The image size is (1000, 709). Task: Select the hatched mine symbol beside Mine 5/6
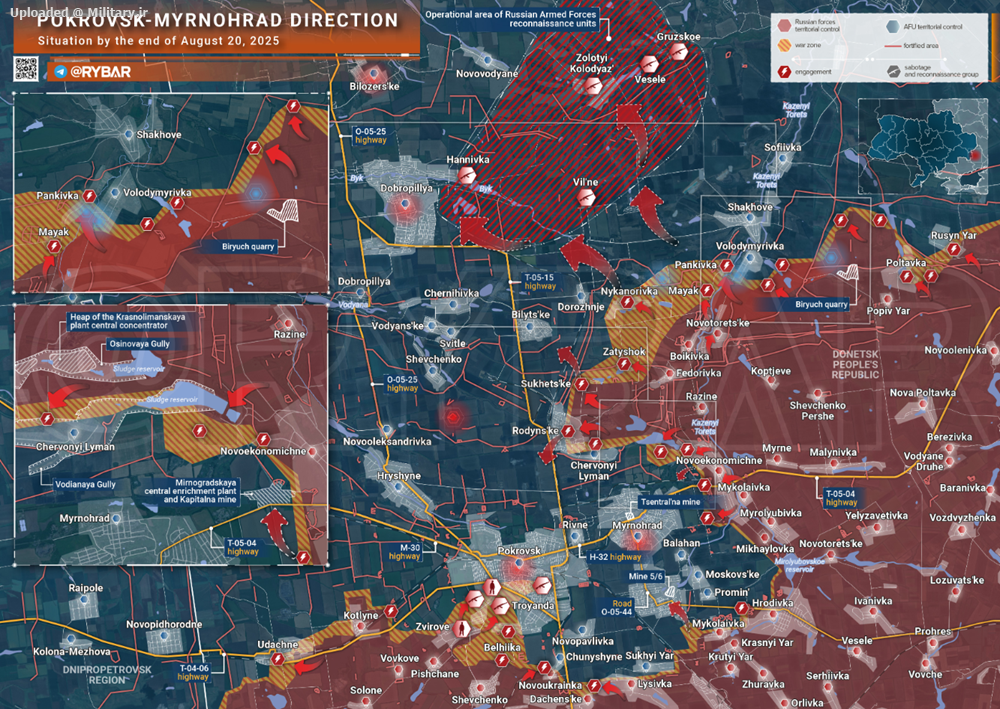[x=670, y=591]
